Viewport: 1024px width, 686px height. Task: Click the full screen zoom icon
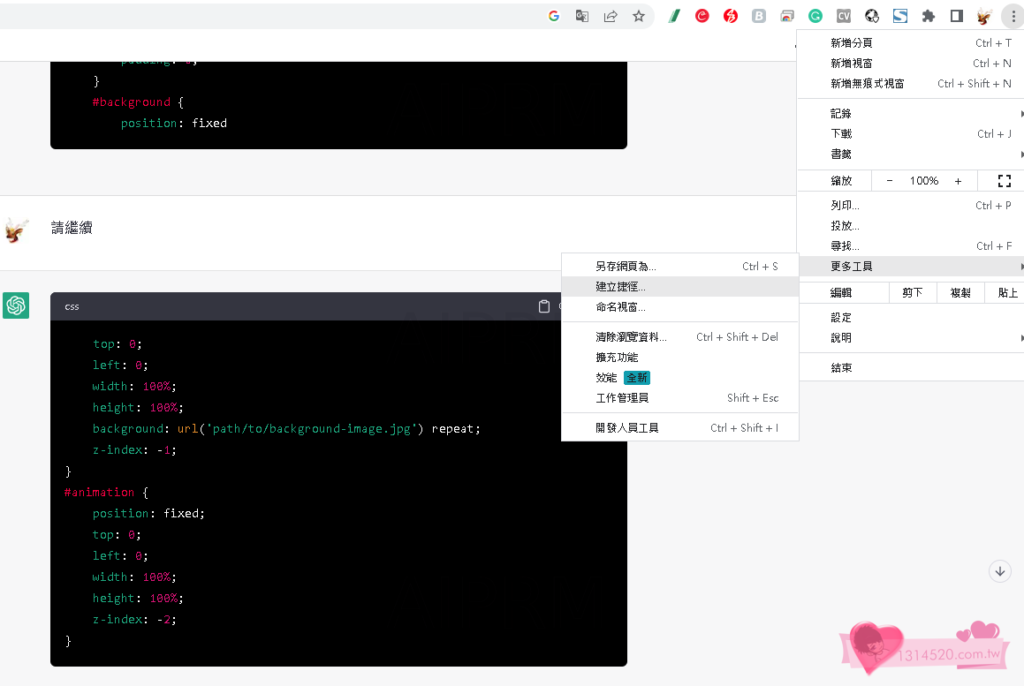click(1004, 181)
